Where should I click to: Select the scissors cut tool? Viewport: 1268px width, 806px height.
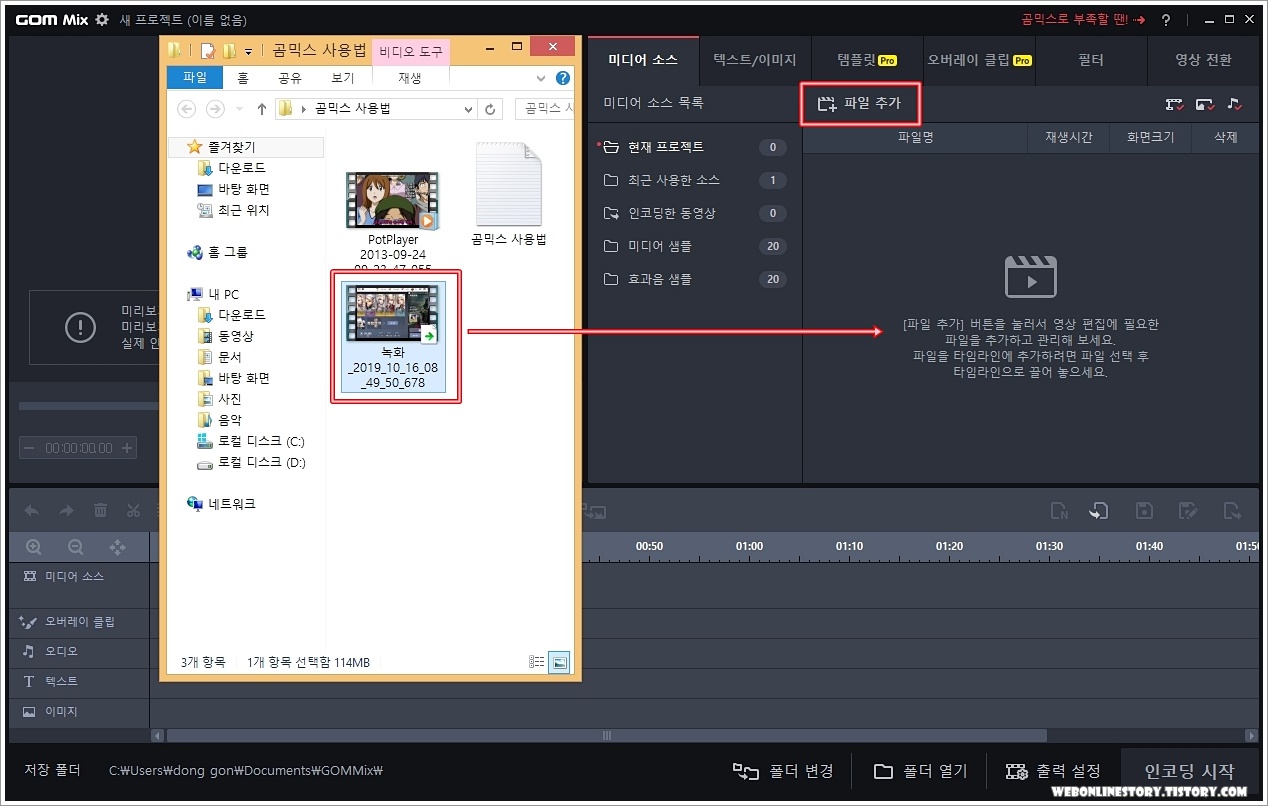(133, 511)
